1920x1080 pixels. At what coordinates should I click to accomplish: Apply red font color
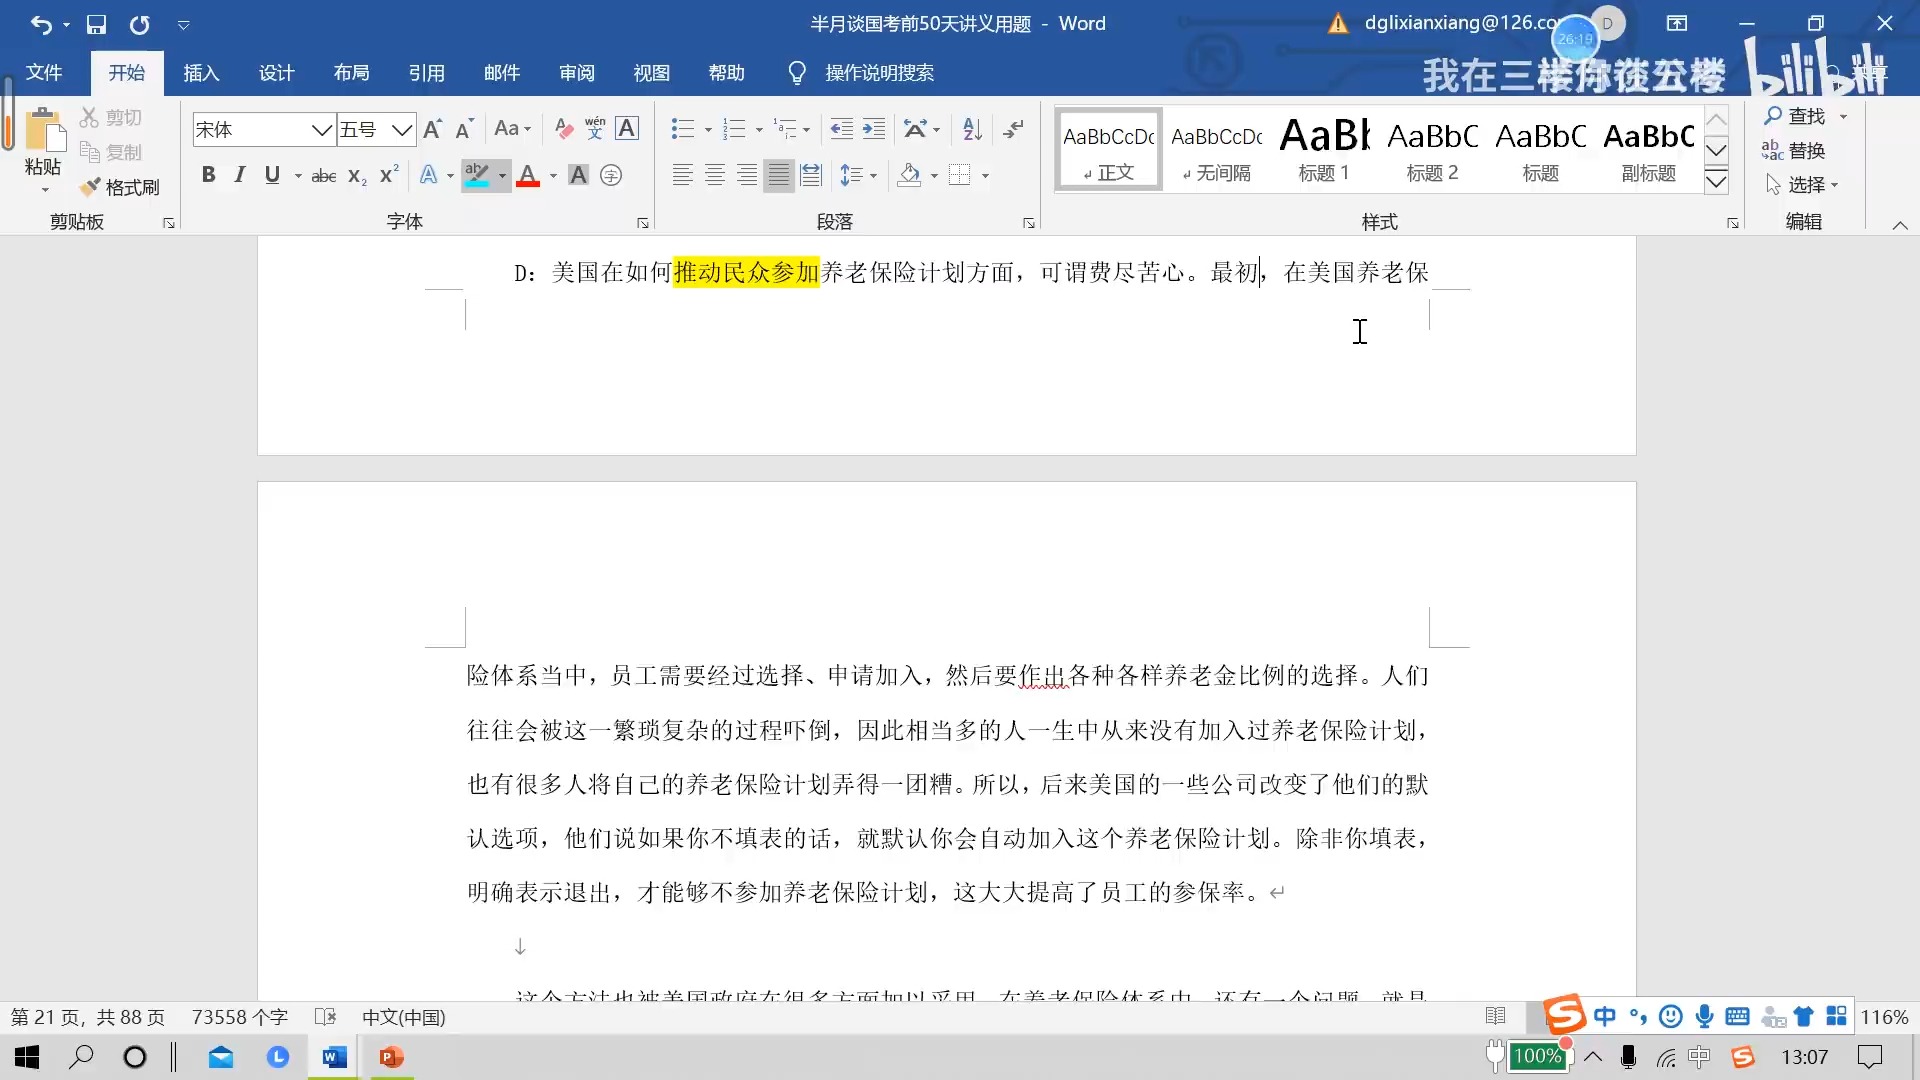[x=529, y=175]
